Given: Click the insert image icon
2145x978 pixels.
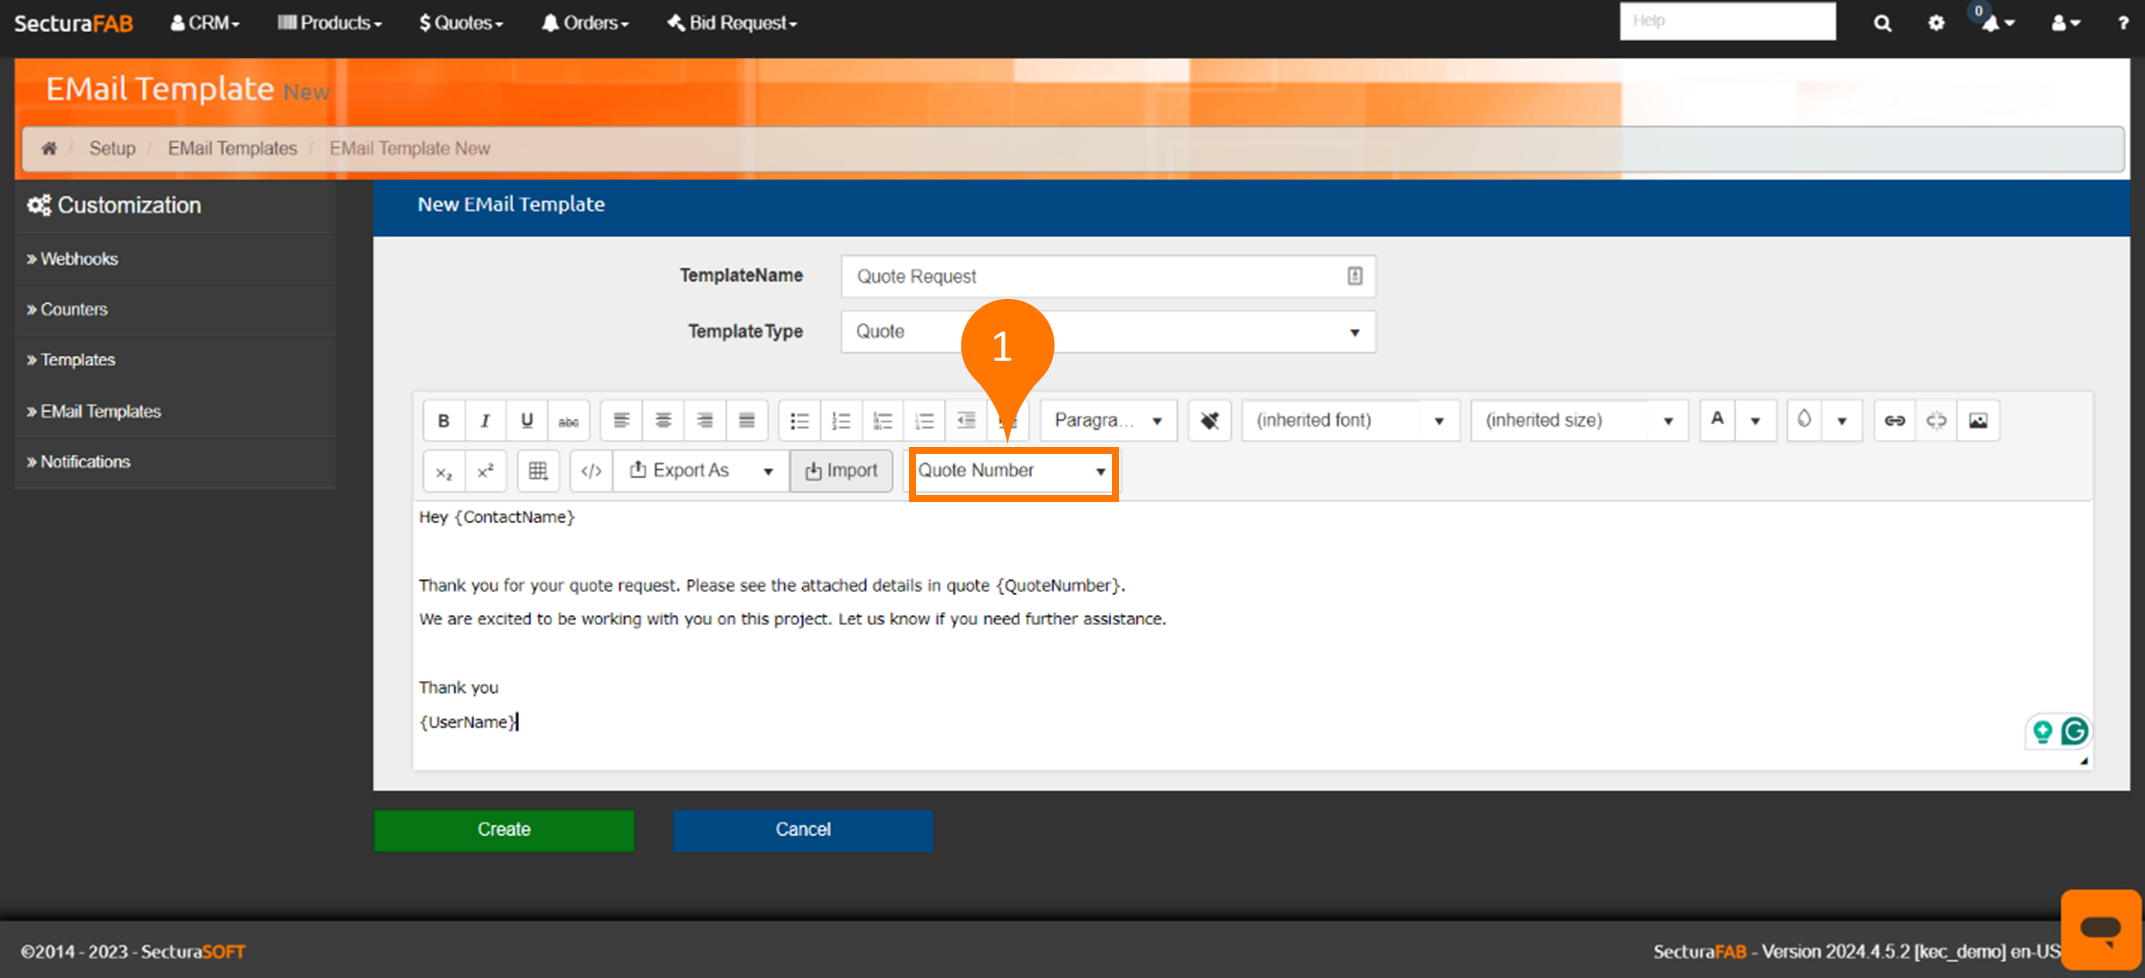Looking at the screenshot, I should click(x=1978, y=421).
